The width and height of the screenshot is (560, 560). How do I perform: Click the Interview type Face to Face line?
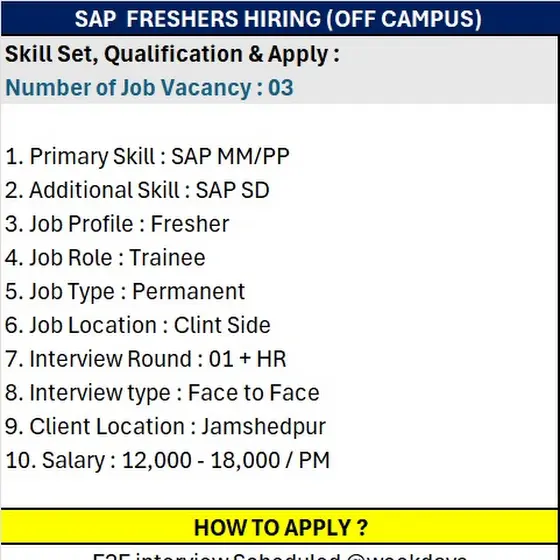162,393
